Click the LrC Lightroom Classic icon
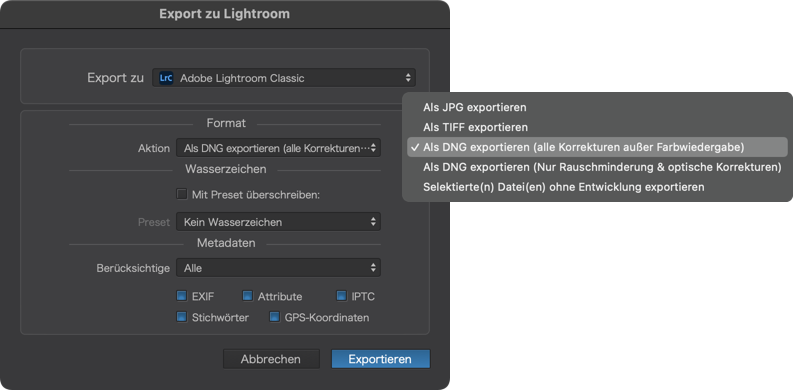The image size is (793, 390). 165,78
